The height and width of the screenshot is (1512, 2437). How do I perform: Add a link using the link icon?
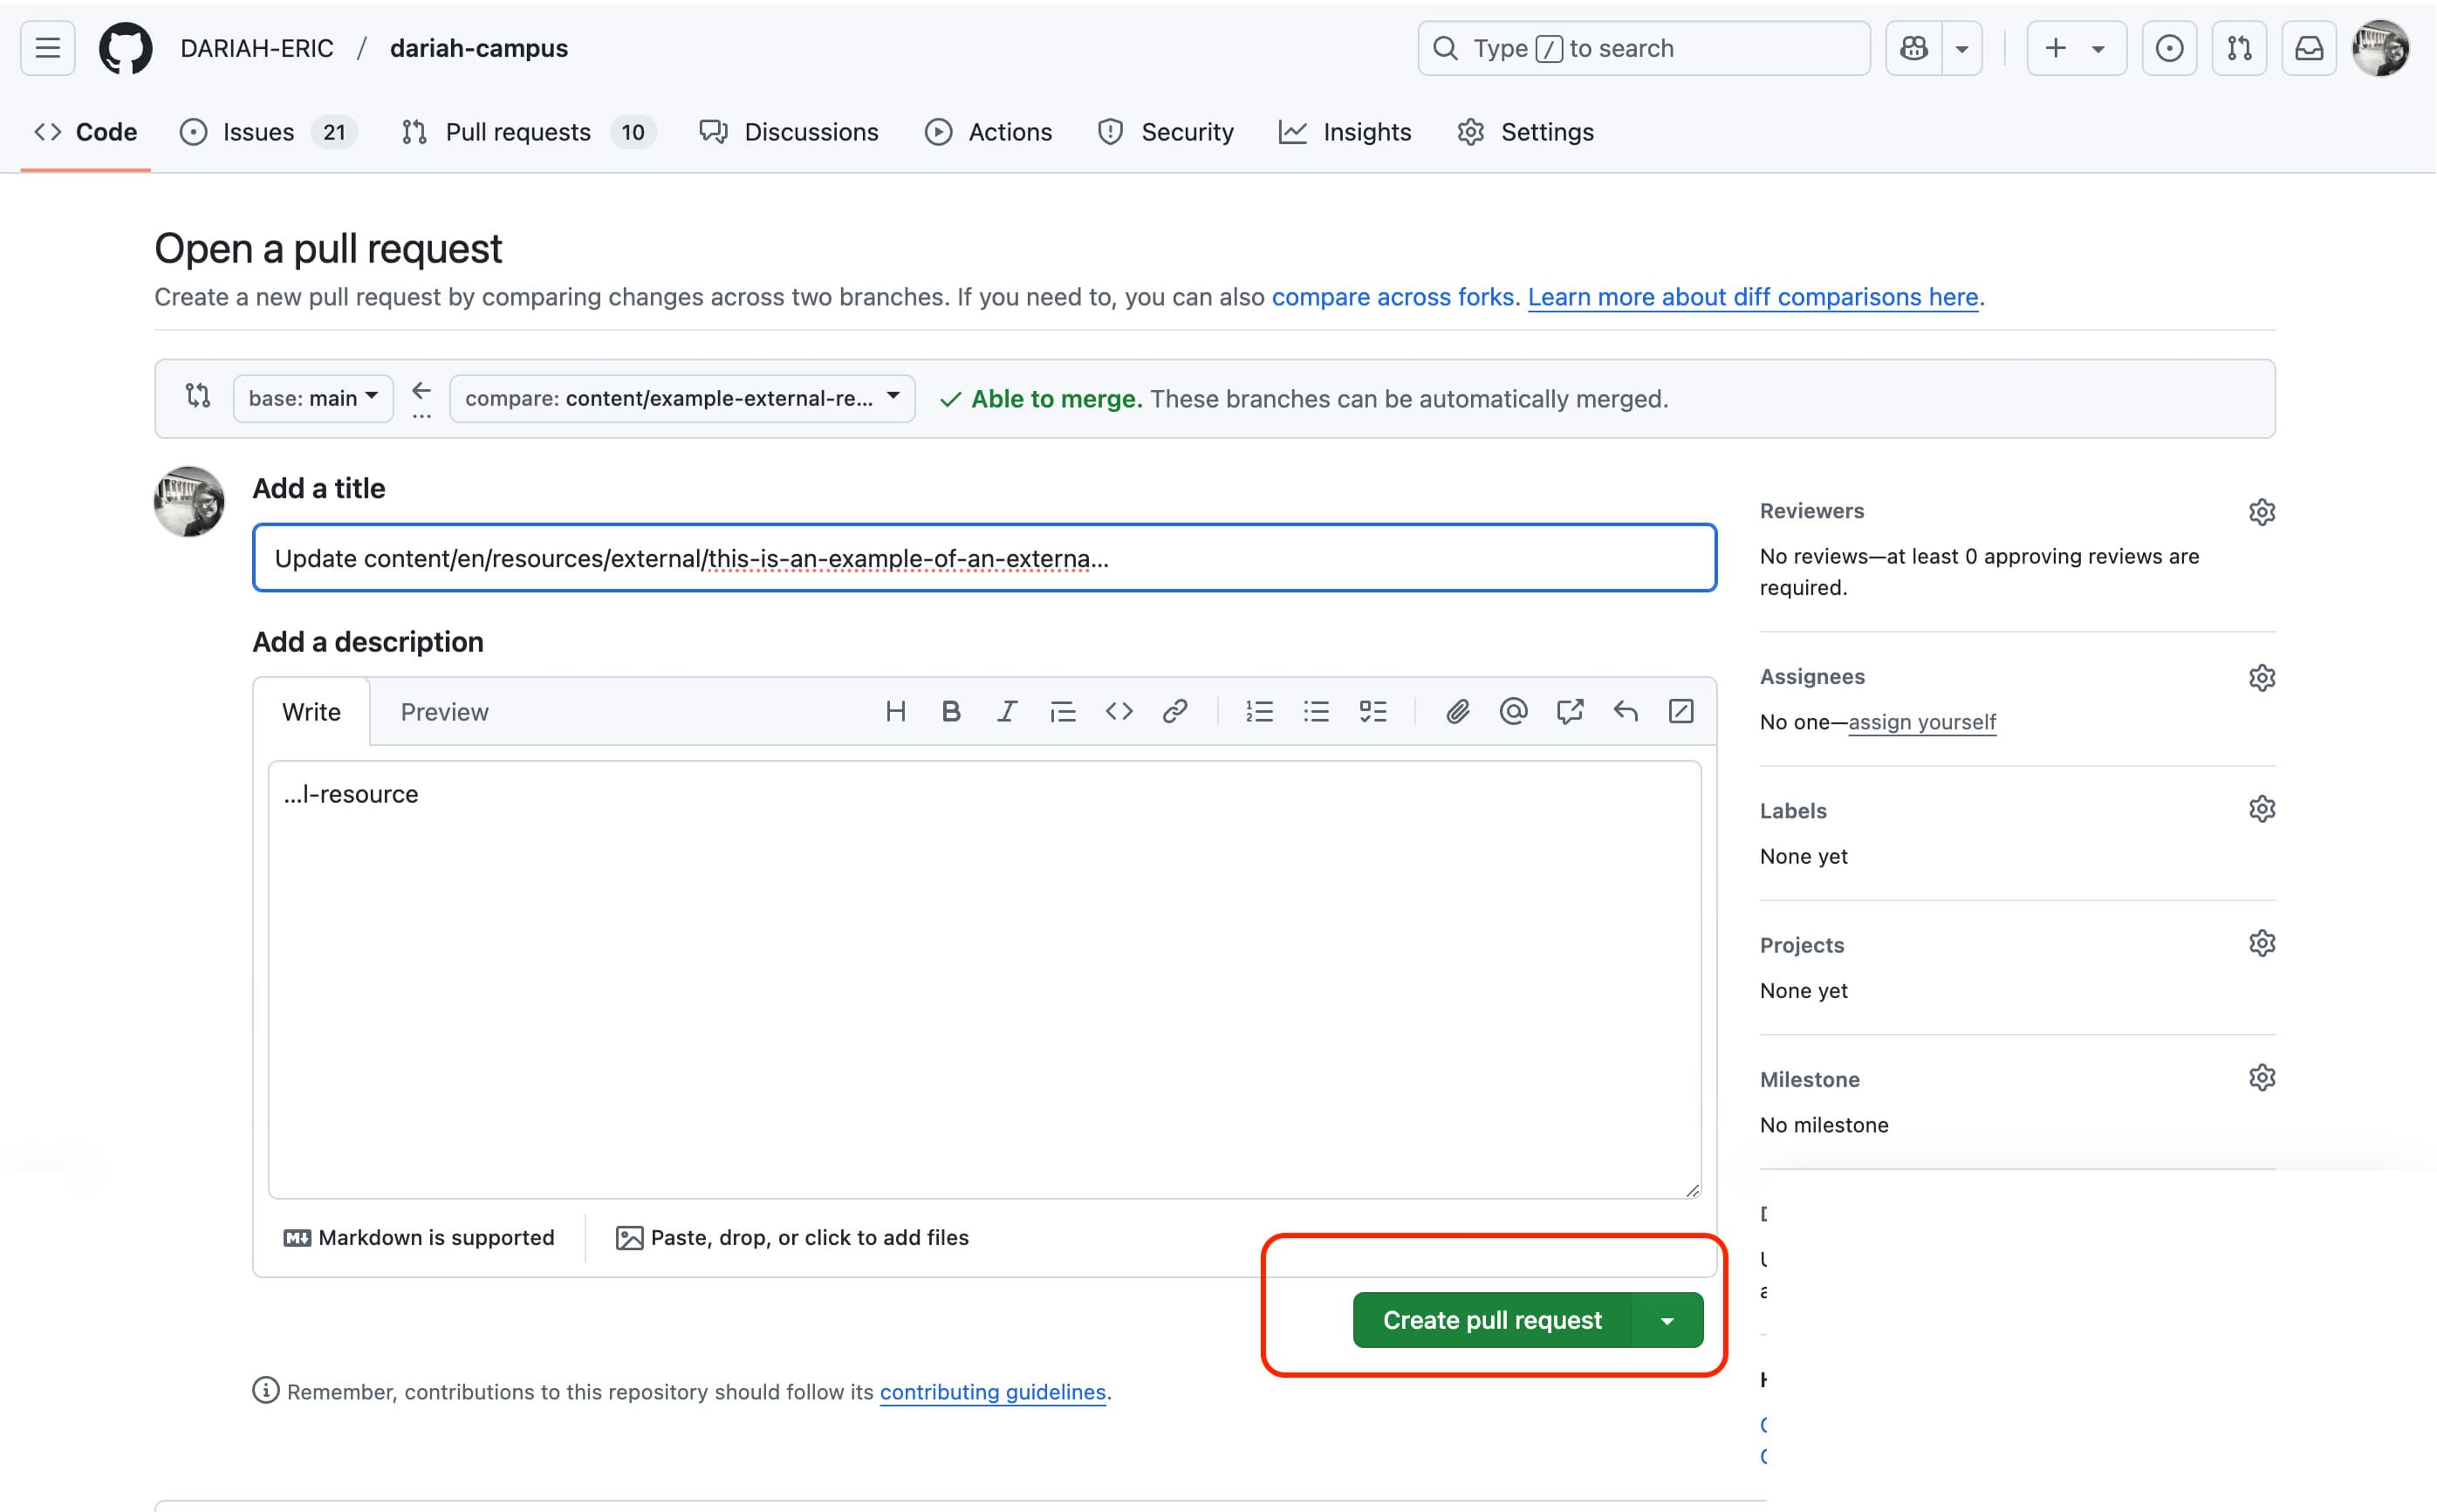[x=1175, y=711]
